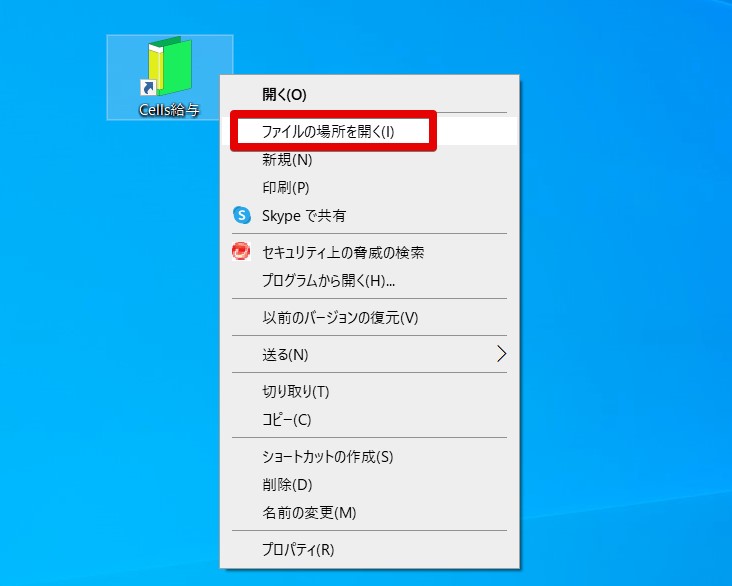This screenshot has height=586, width=732.
Task: Expand the 送る(N) submenu arrow
Action: (502, 354)
